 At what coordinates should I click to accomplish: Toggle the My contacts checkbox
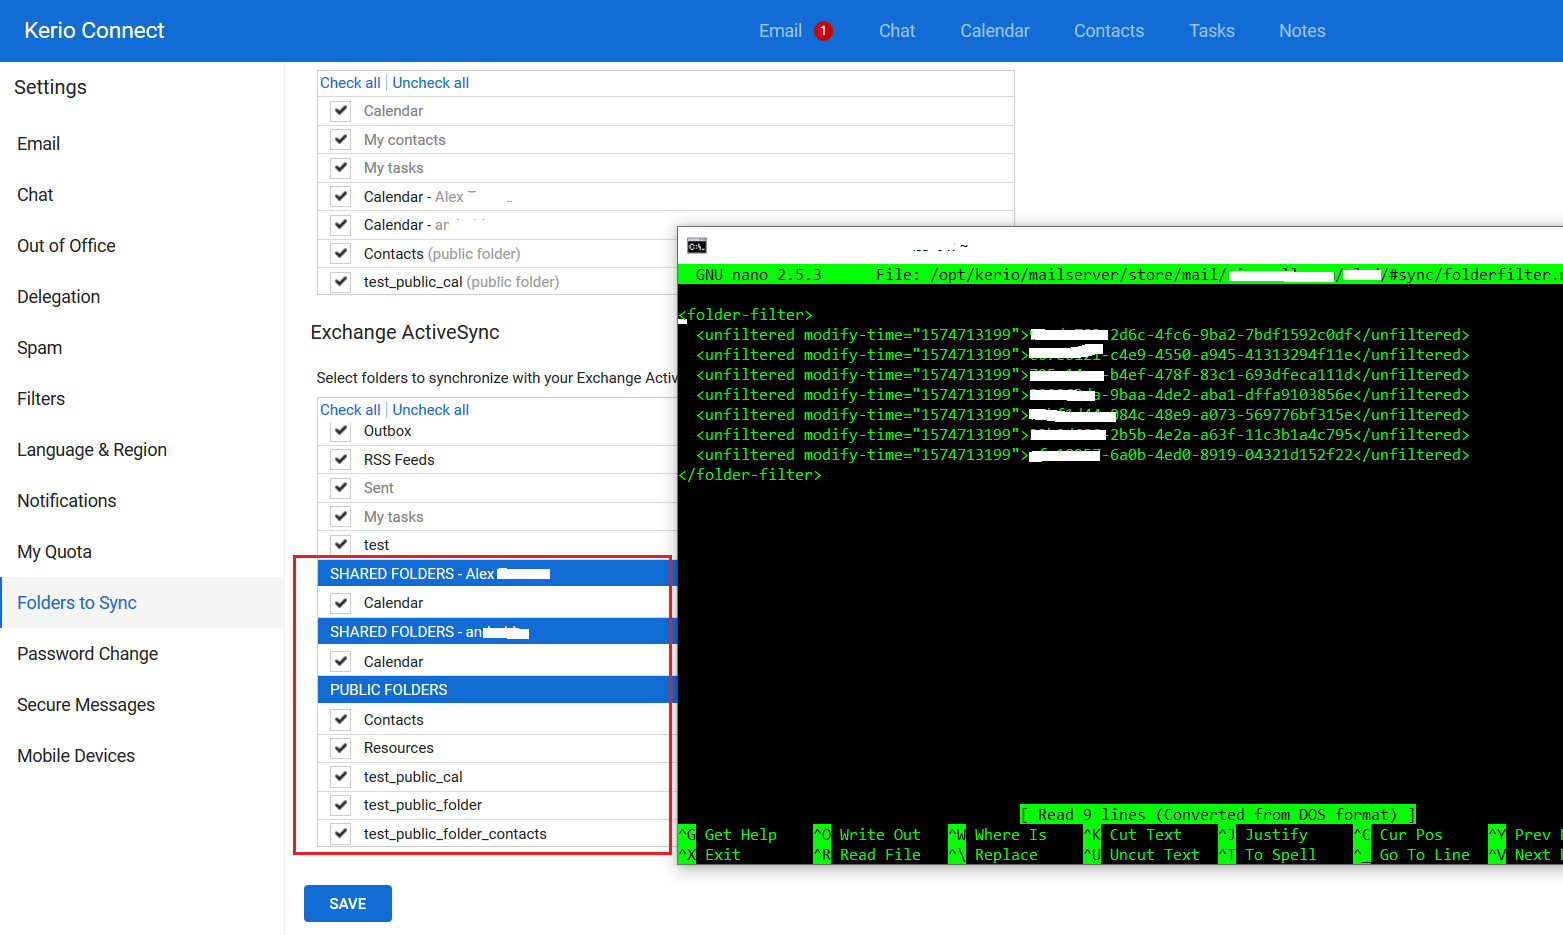pyautogui.click(x=341, y=139)
